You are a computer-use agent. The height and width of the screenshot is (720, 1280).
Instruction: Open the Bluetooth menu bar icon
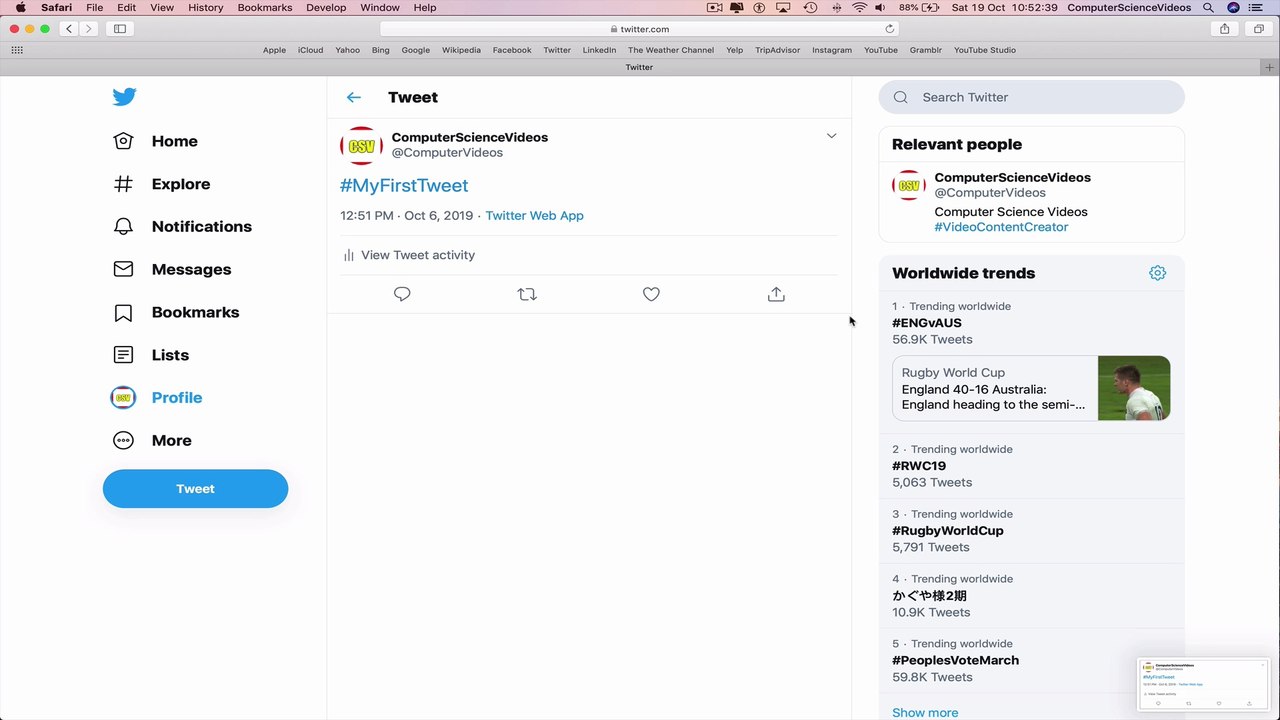[x=837, y=8]
